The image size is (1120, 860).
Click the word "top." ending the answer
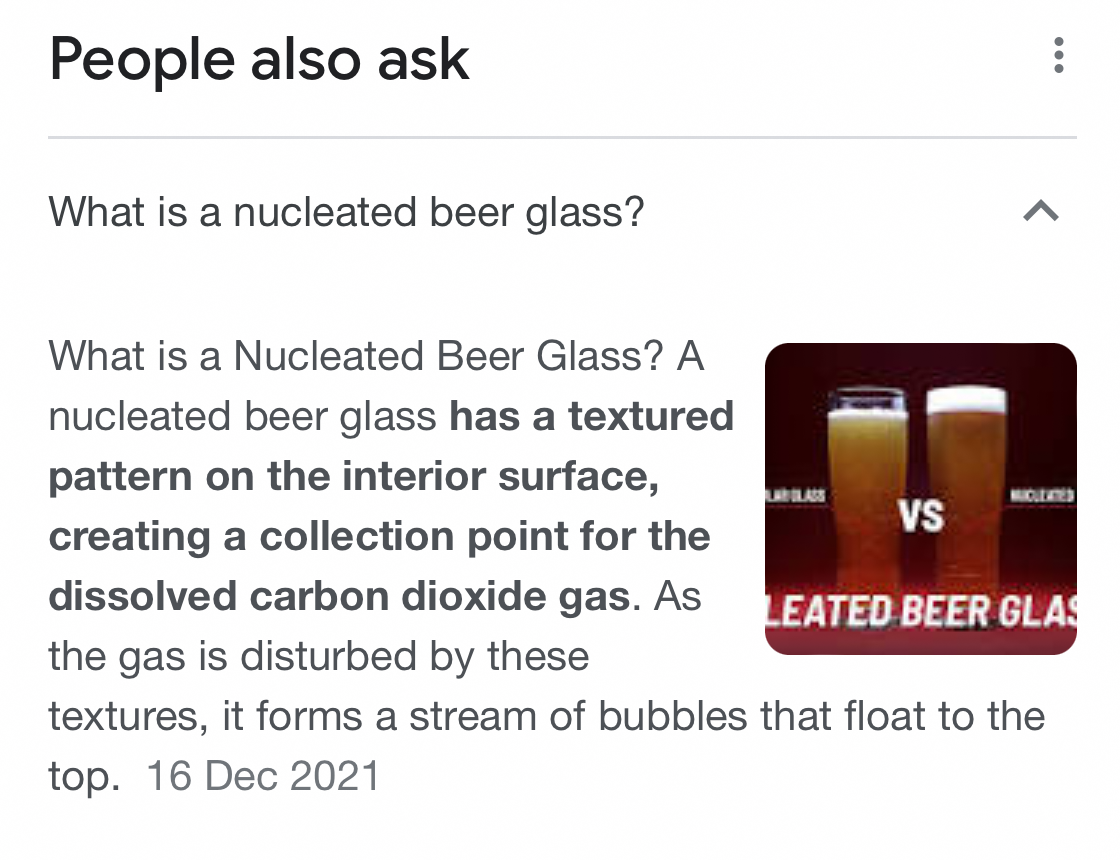(84, 776)
